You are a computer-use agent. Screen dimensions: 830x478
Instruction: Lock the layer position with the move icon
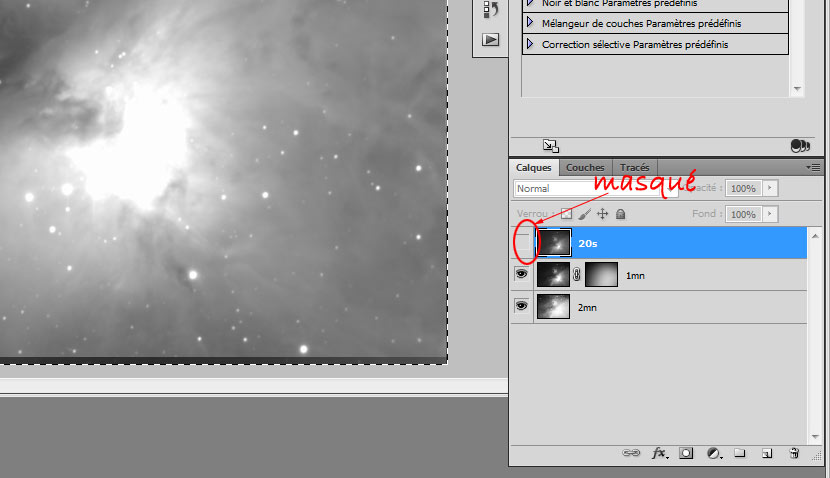pos(602,214)
